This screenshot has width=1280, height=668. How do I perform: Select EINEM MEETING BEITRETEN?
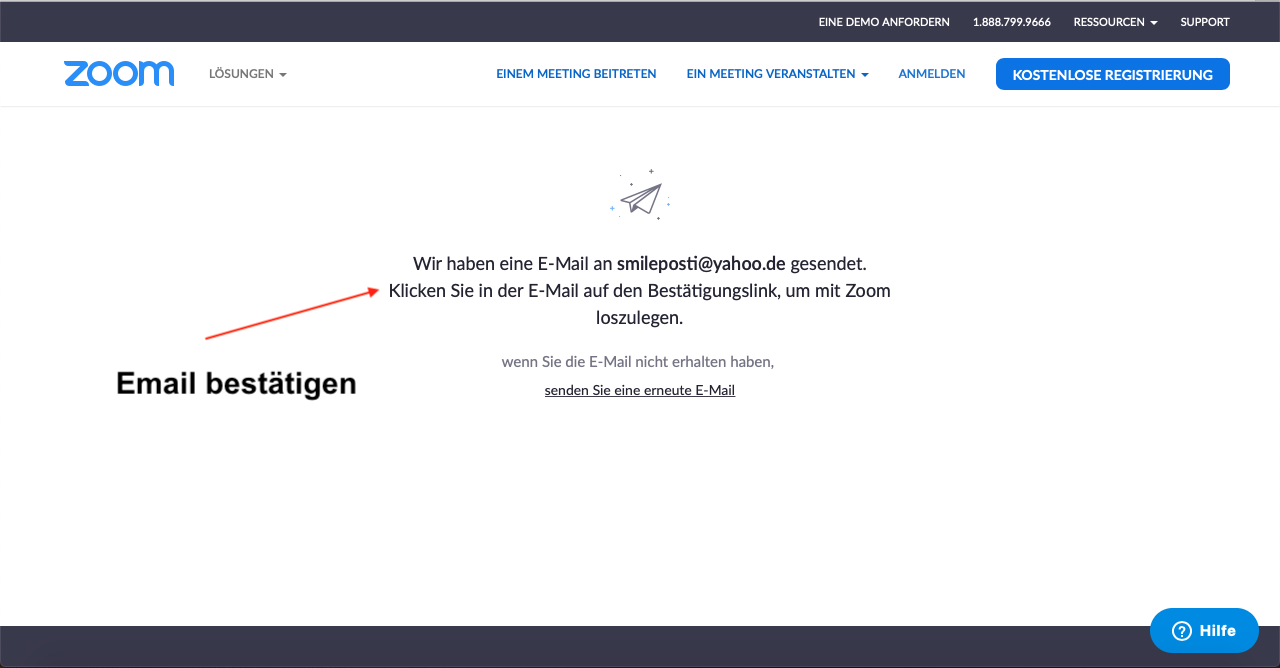(576, 74)
